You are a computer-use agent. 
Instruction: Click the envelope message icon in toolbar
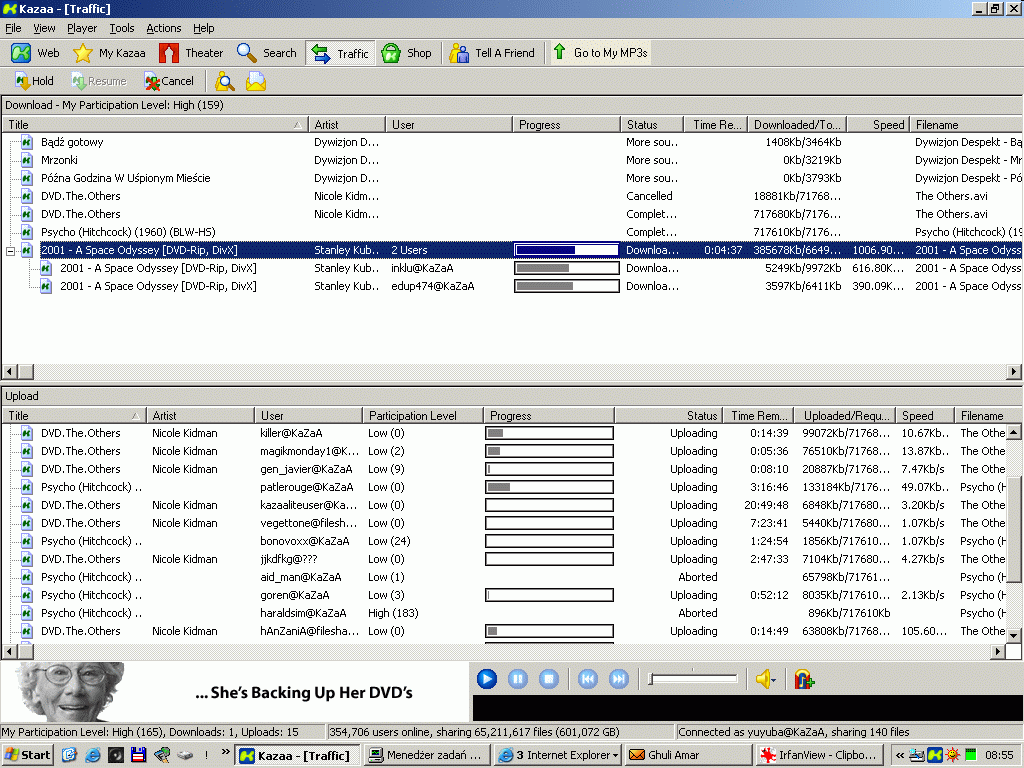point(255,81)
